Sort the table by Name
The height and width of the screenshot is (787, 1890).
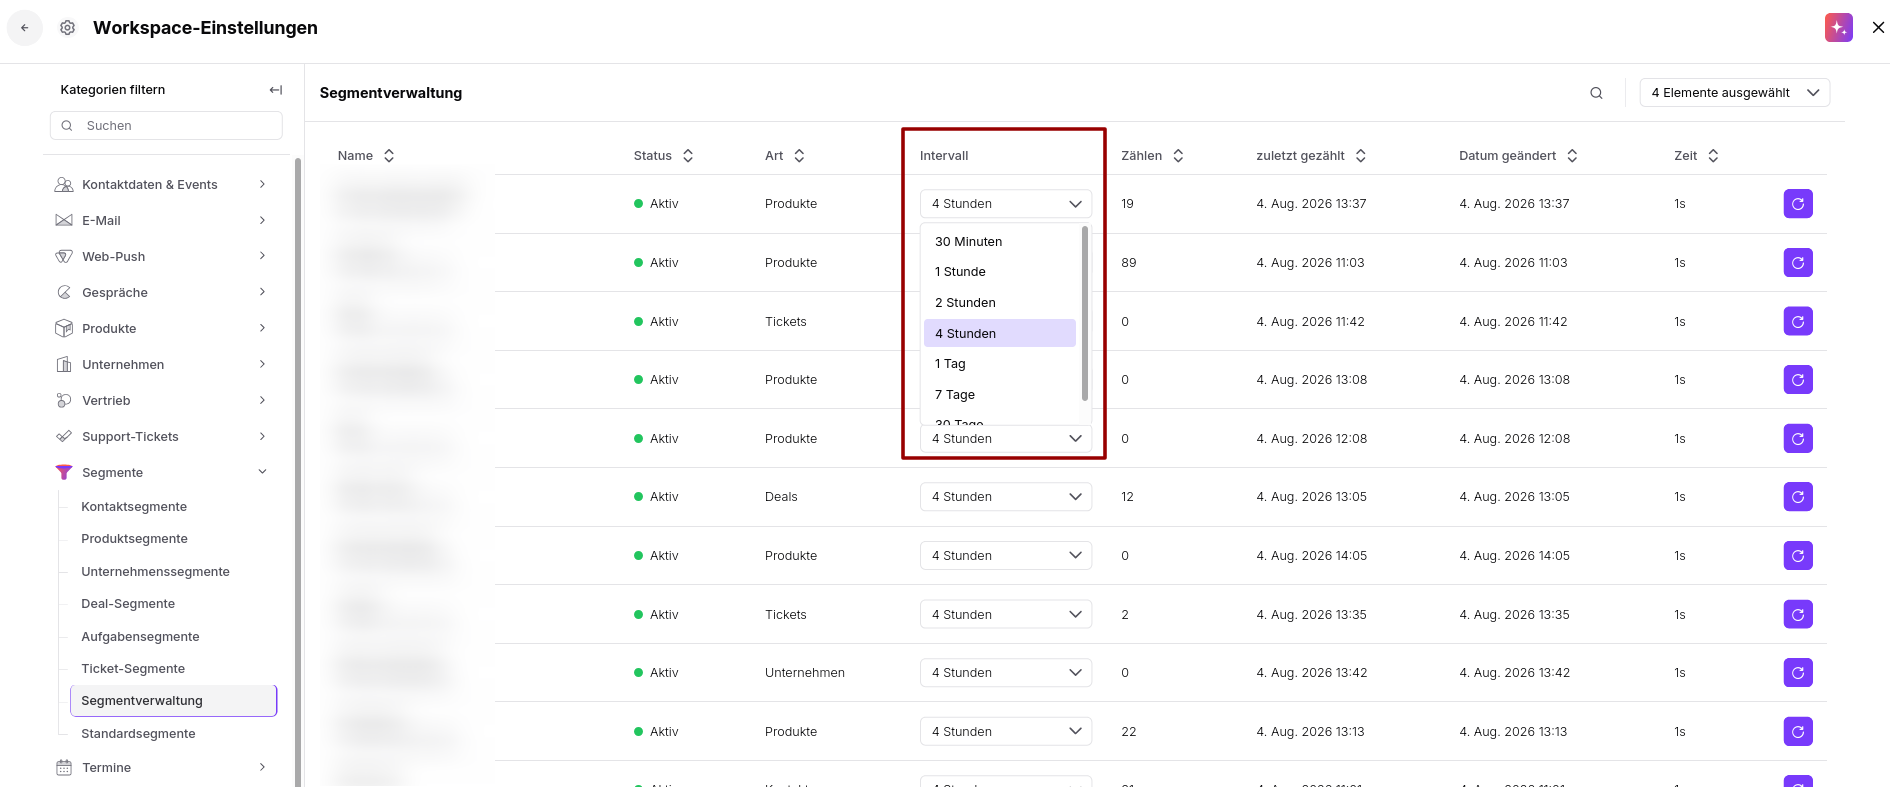389,156
